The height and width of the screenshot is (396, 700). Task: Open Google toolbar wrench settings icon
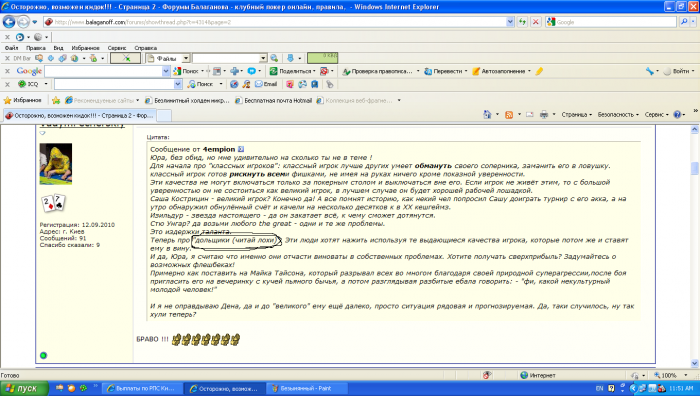click(x=650, y=71)
